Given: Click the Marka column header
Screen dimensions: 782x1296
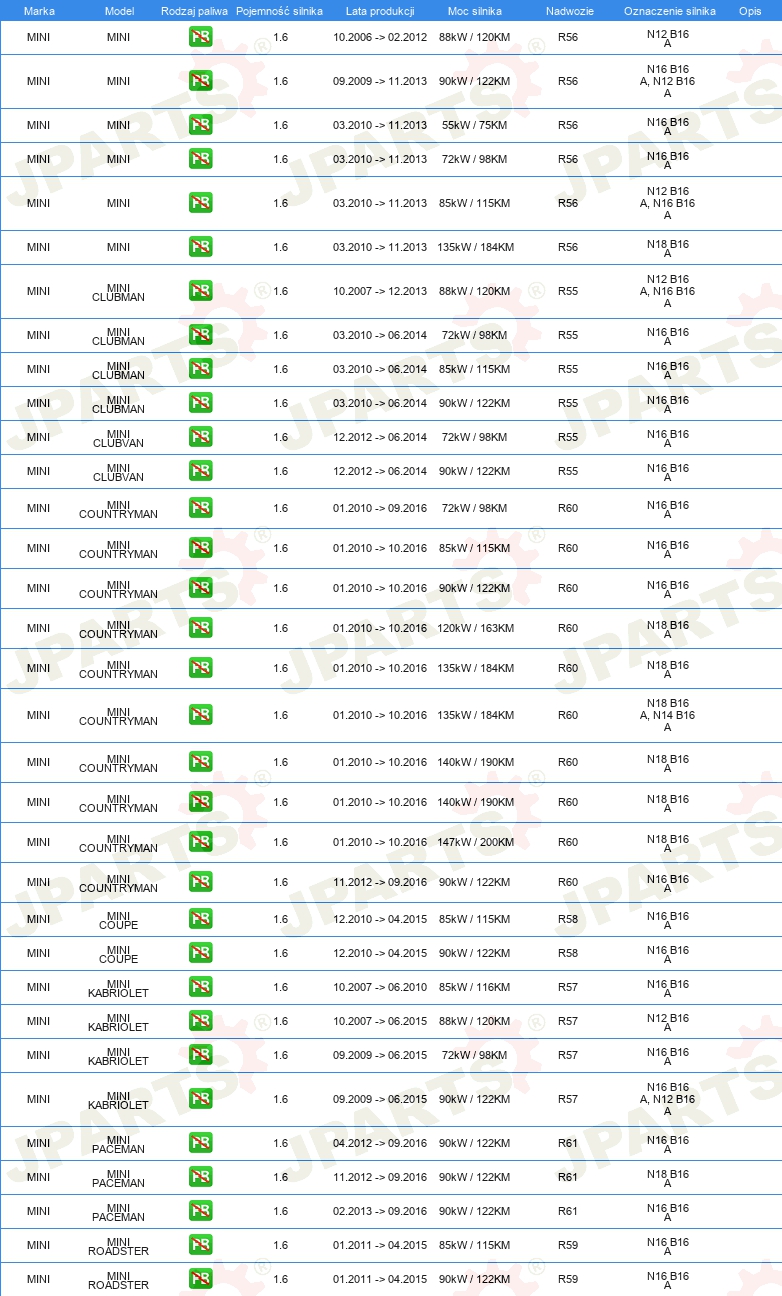Looking at the screenshot, I should [39, 11].
